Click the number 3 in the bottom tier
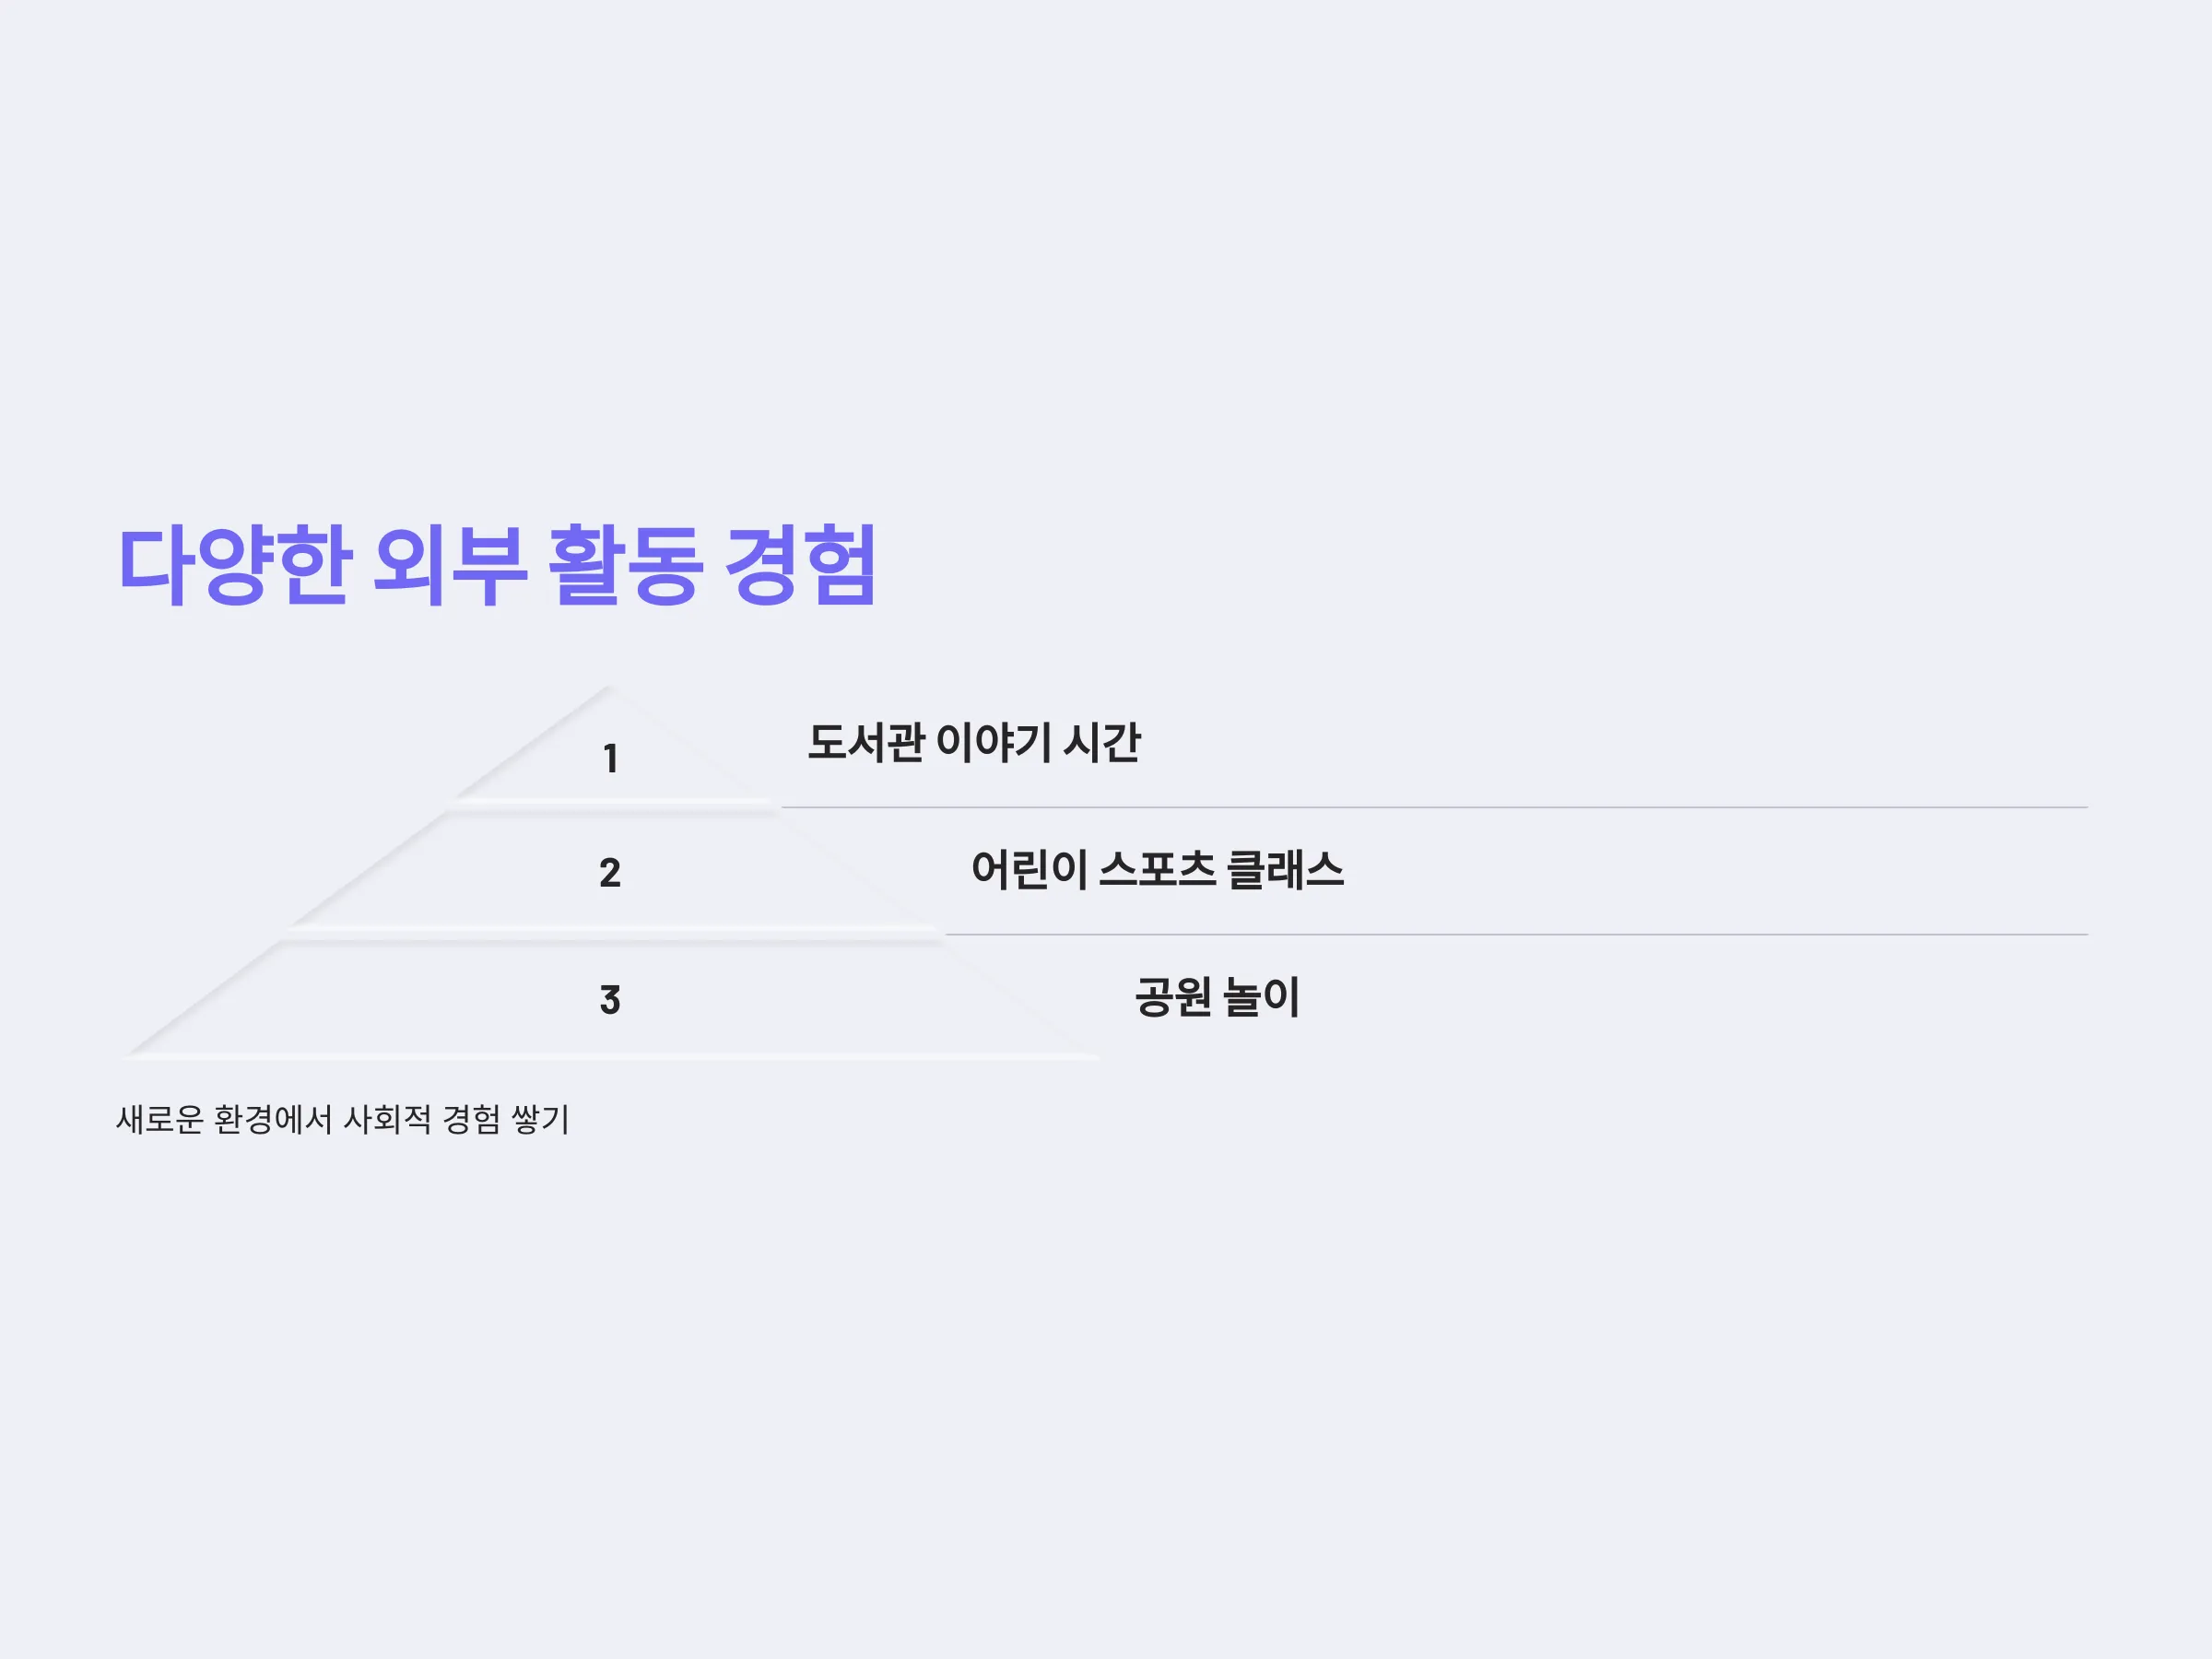The height and width of the screenshot is (1659, 2212). click(x=610, y=1000)
